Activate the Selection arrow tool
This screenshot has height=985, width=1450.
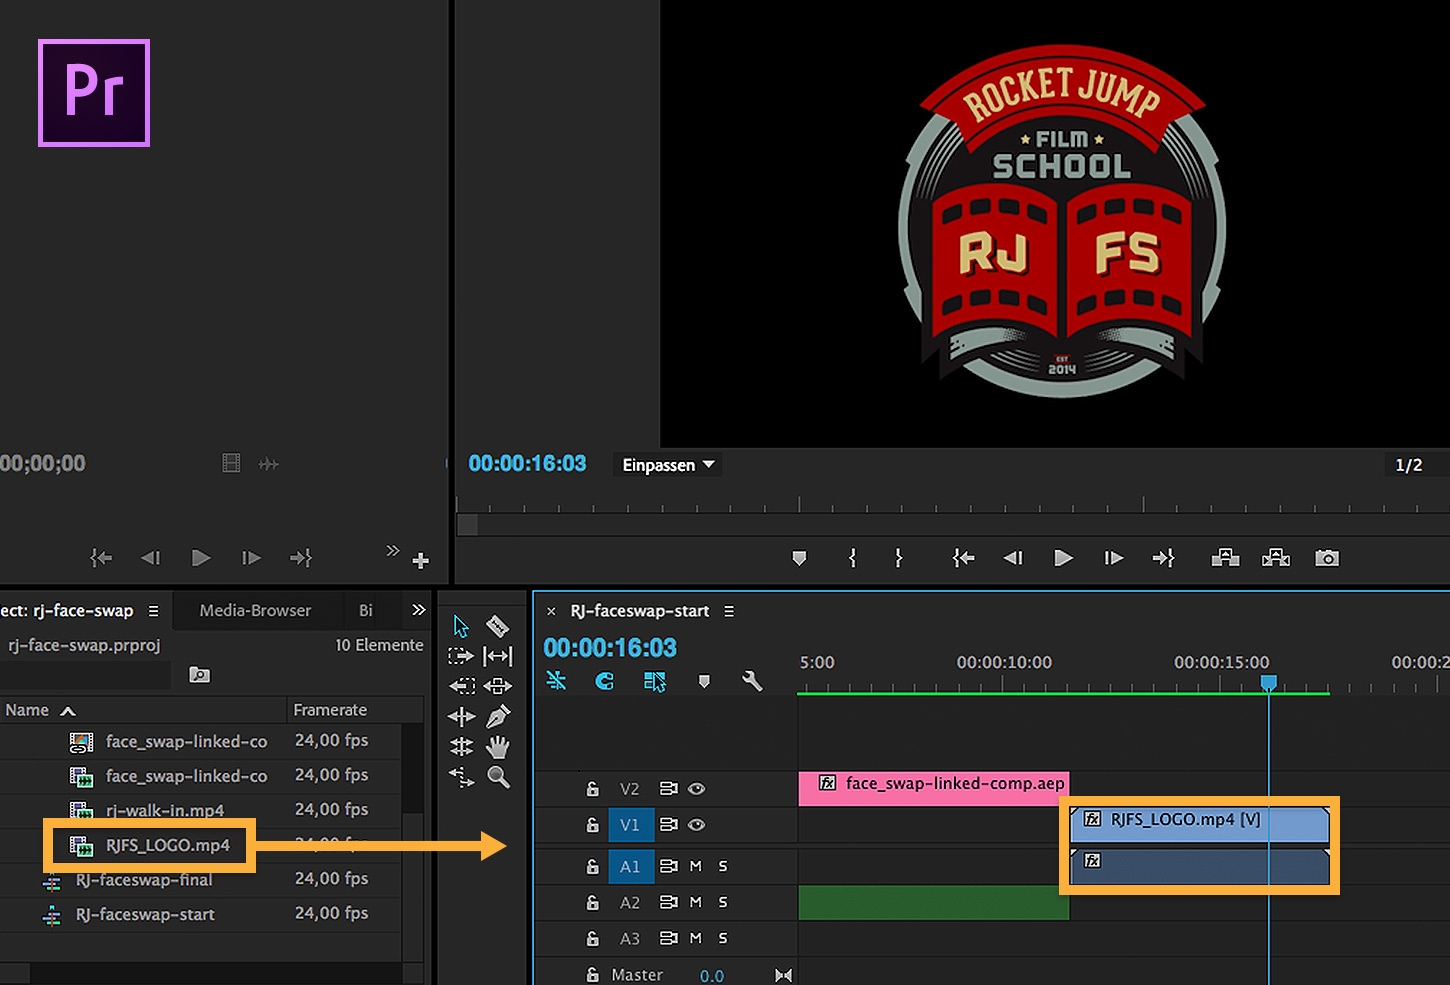(461, 627)
